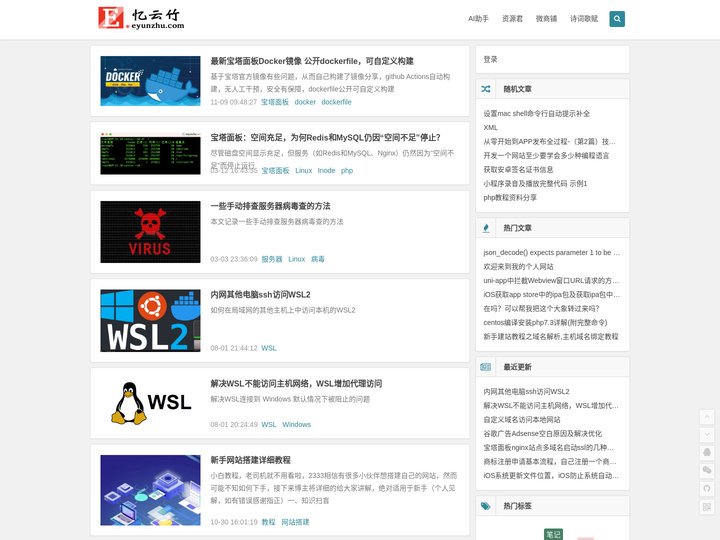The width and height of the screenshot is (720, 540).
Task: Click the 病毒 tag
Action: [x=317, y=259]
